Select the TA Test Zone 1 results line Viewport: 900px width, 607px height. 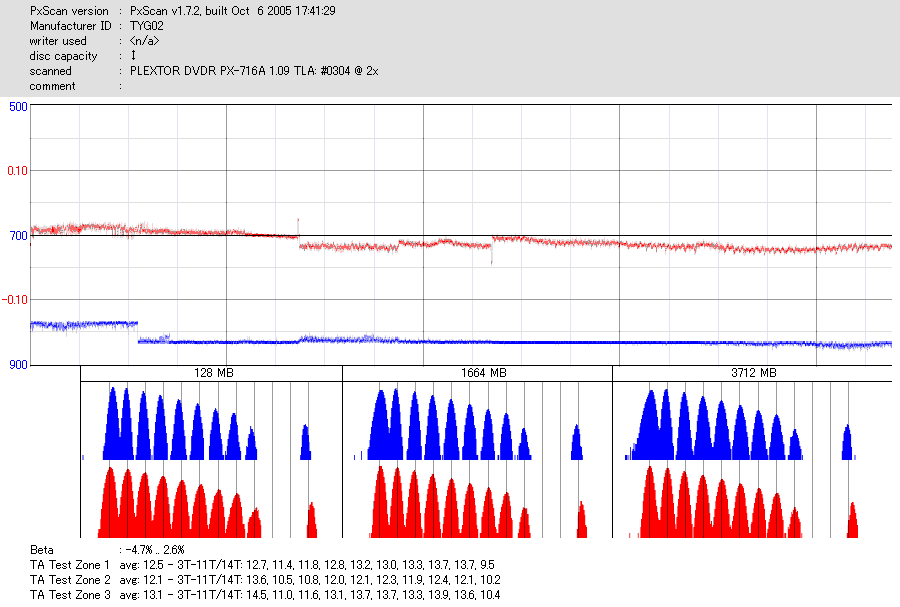click(262, 565)
